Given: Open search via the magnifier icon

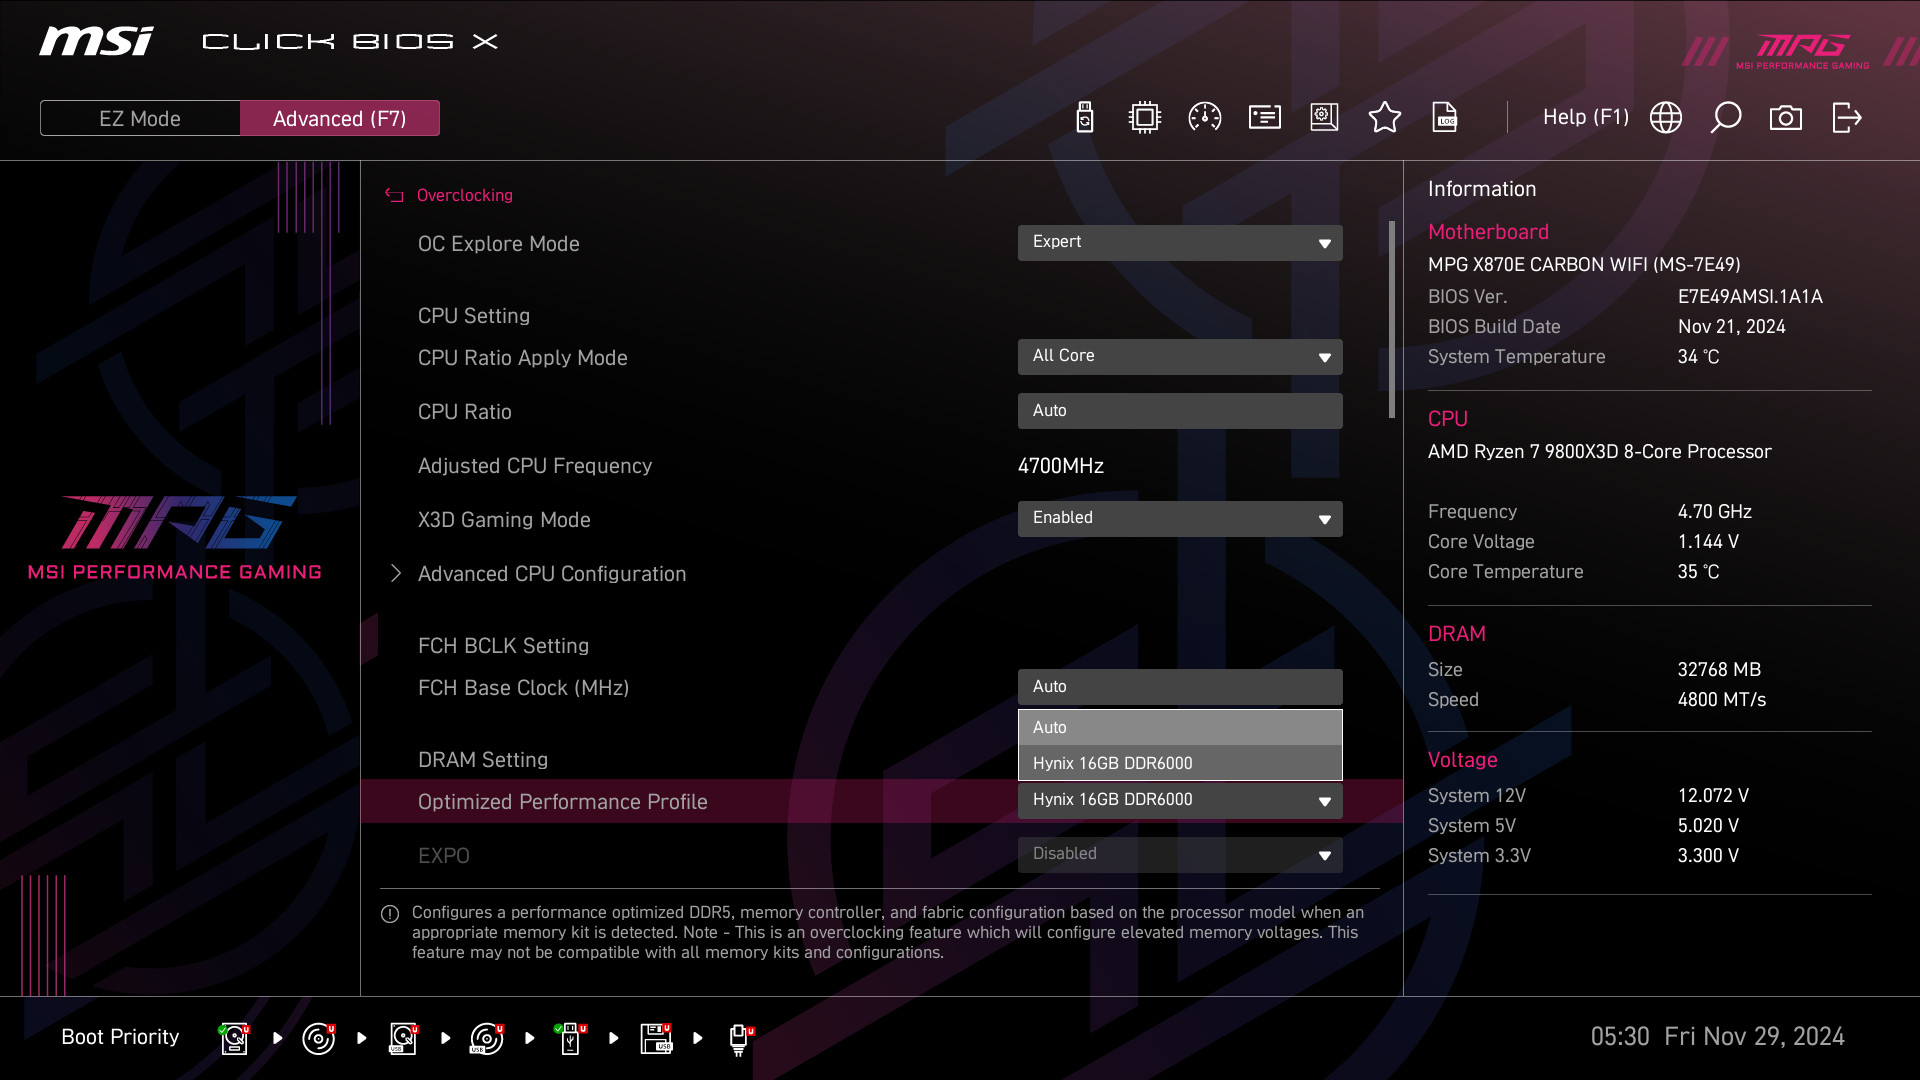Looking at the screenshot, I should point(1725,118).
